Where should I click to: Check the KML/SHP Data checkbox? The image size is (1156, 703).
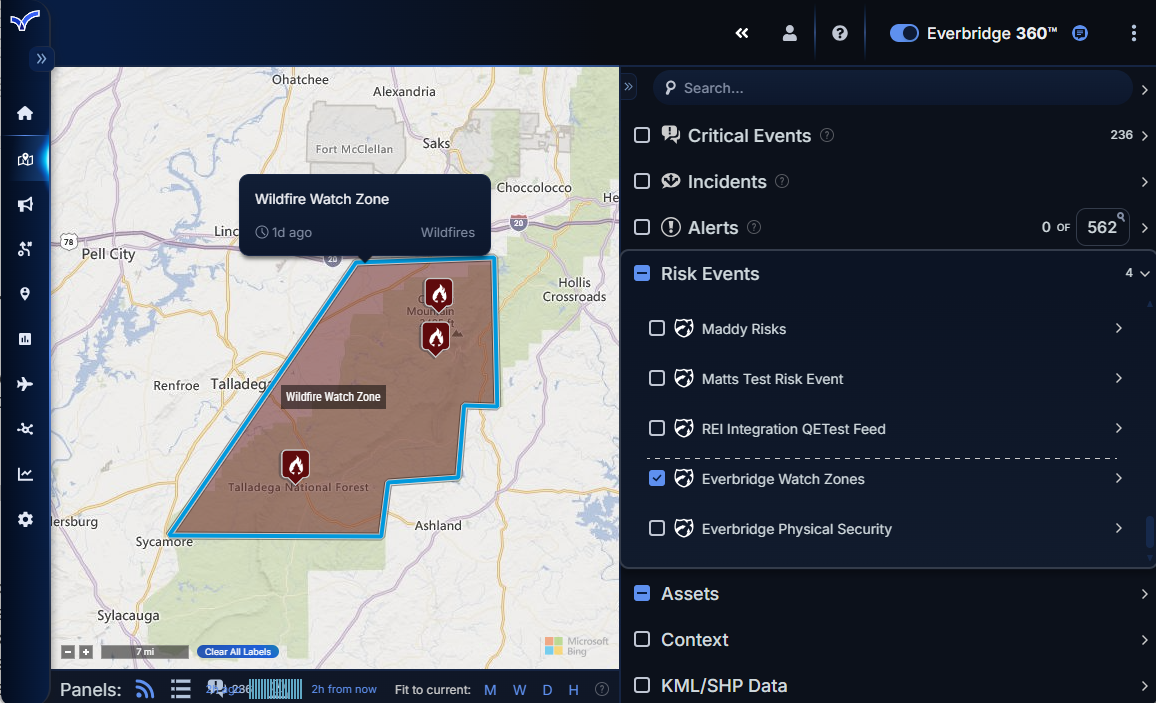(642, 685)
